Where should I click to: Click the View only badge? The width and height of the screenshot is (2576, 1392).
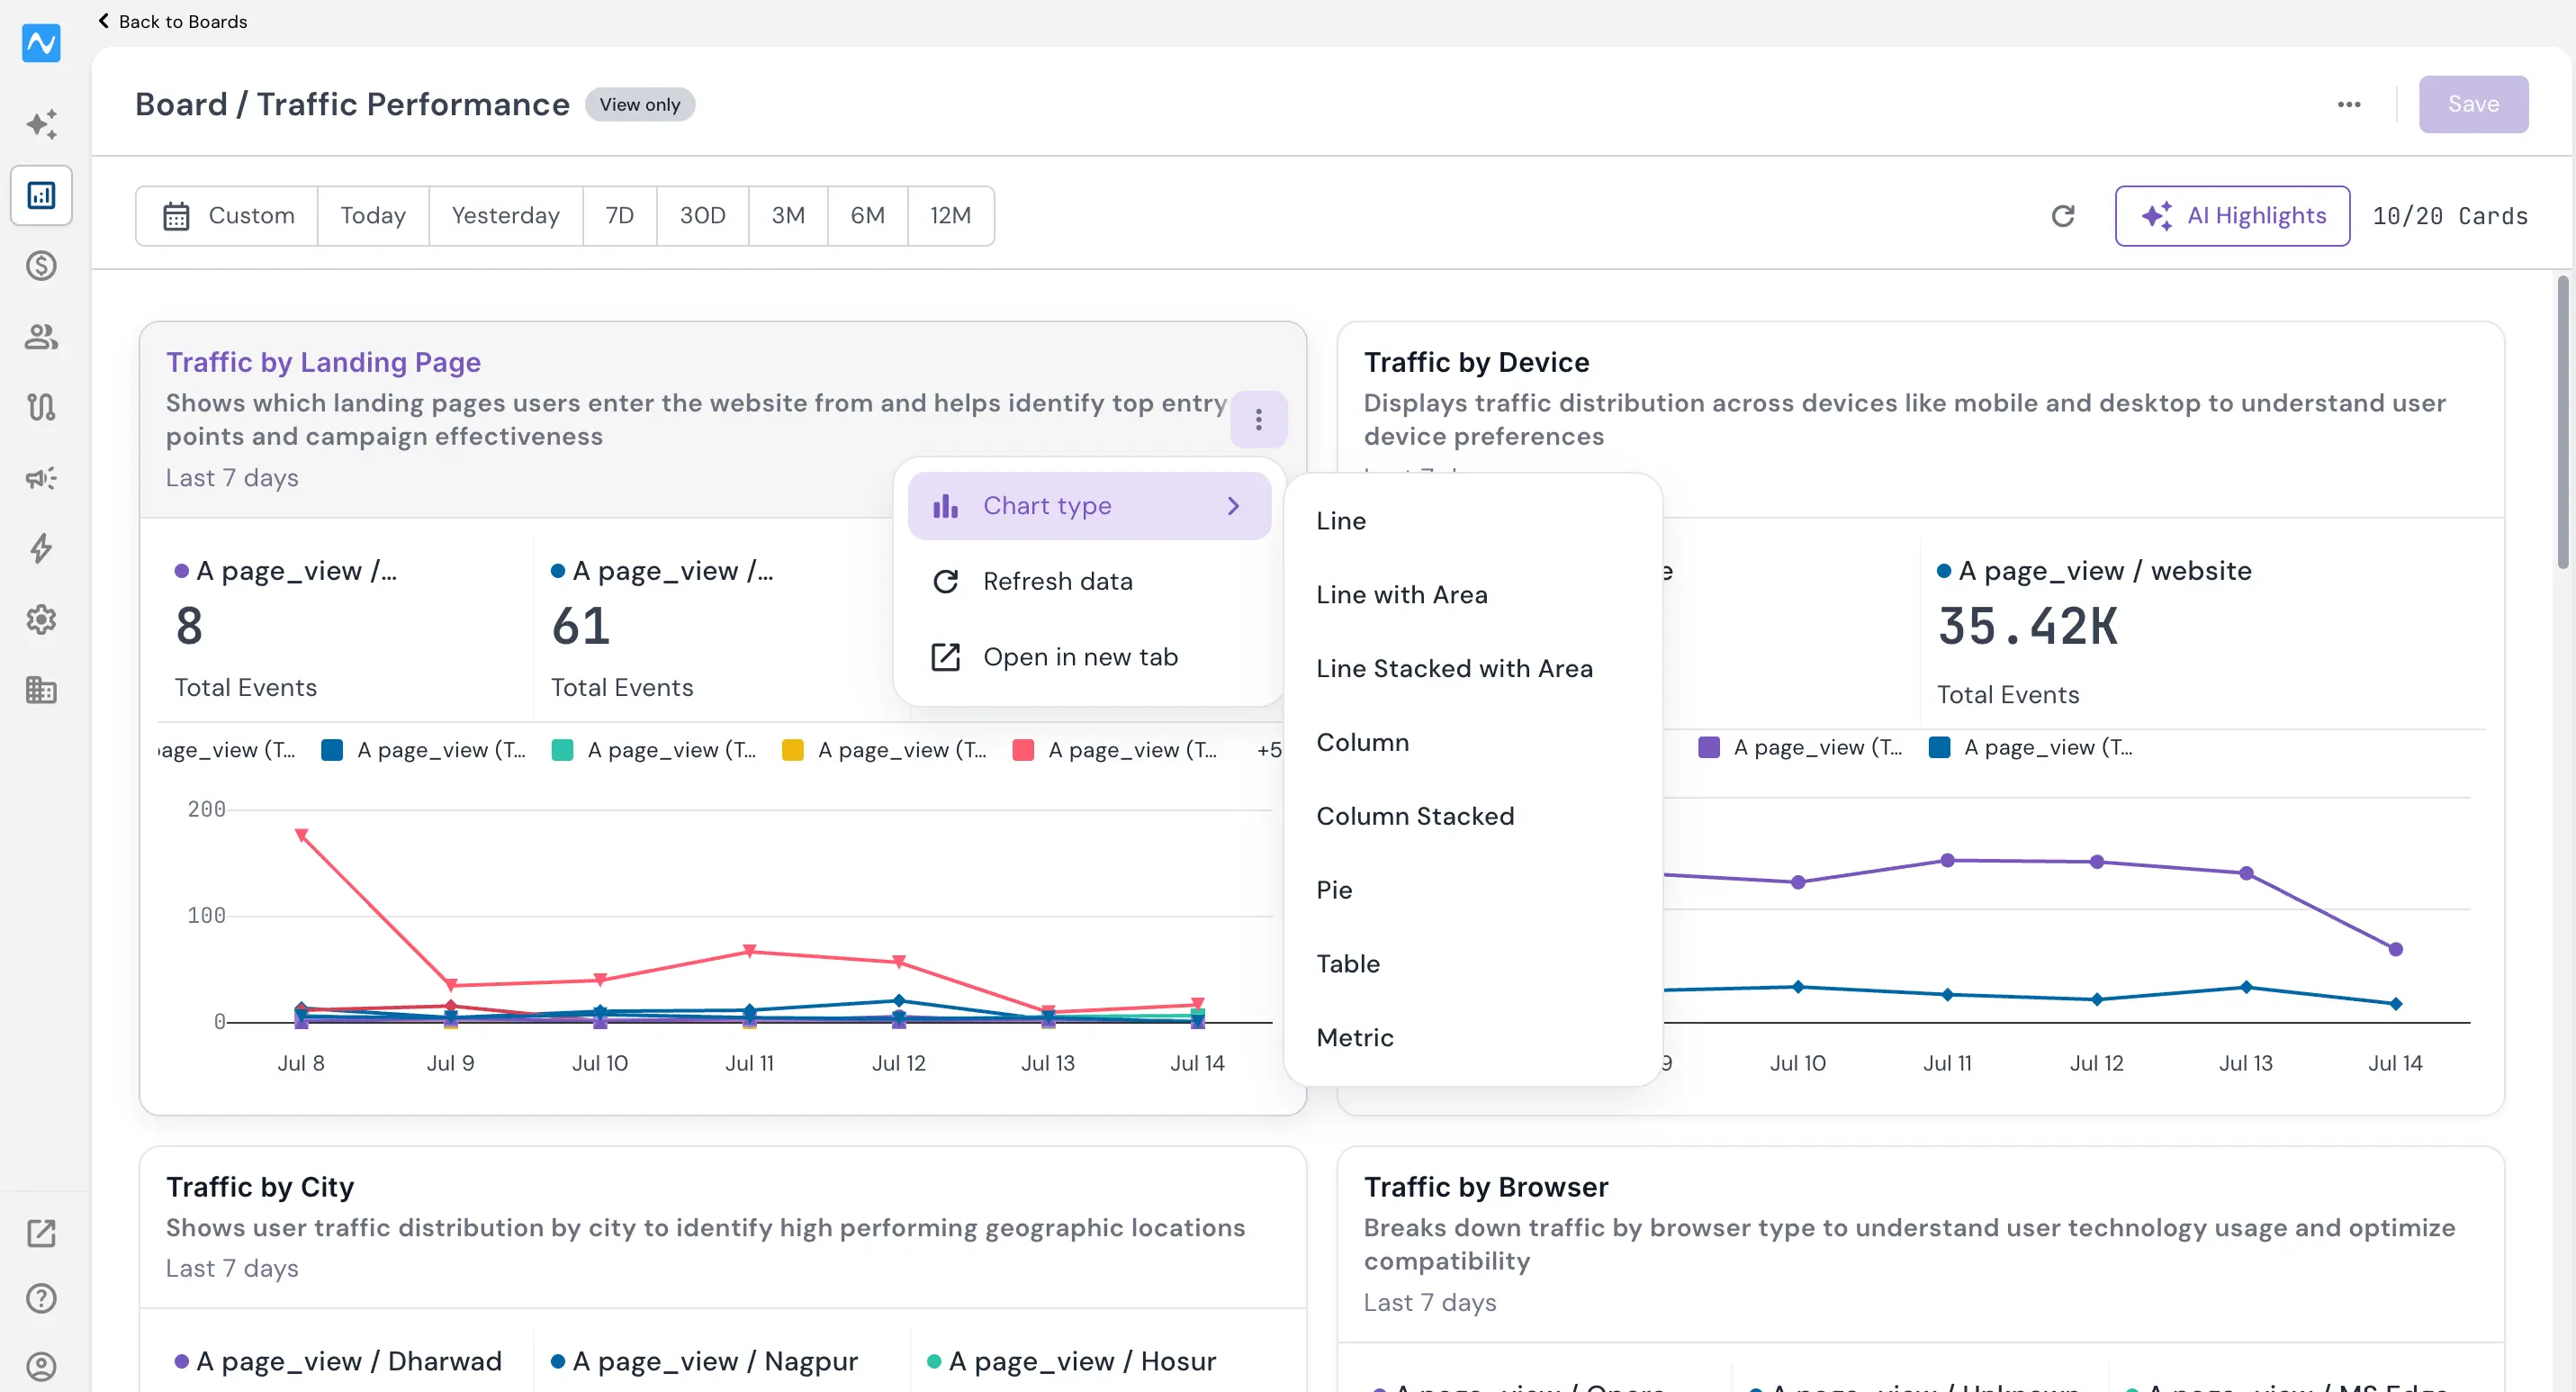click(640, 104)
